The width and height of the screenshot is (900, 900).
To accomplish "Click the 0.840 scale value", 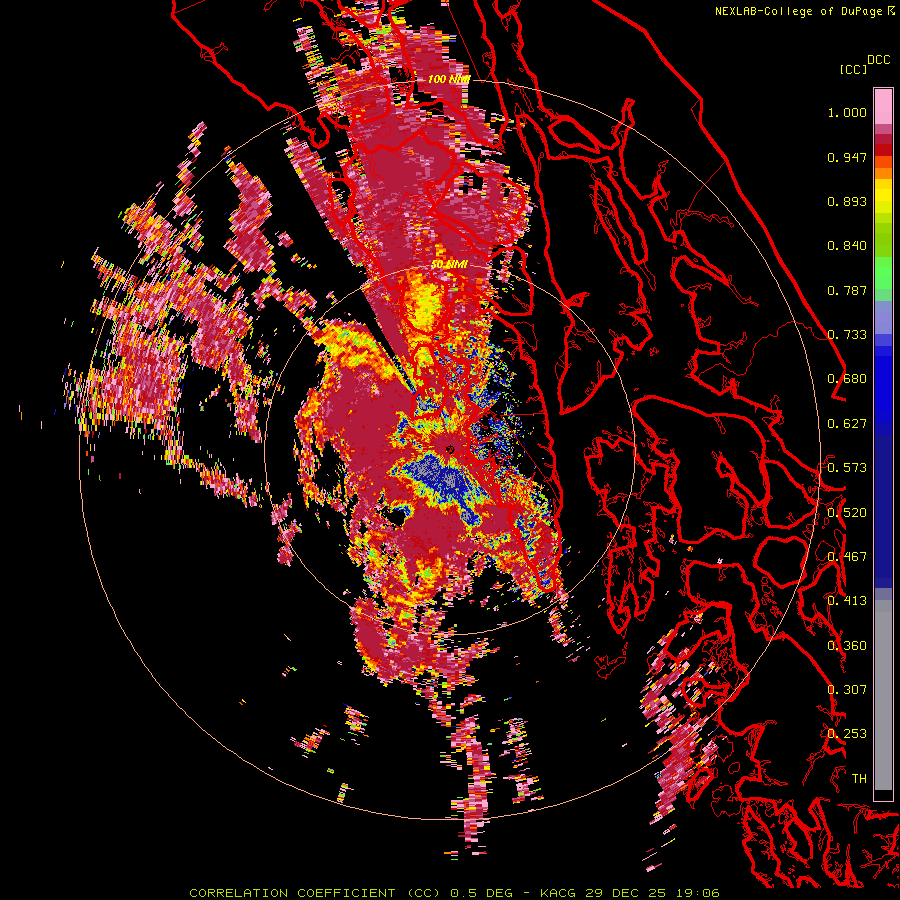I will tap(847, 246).
